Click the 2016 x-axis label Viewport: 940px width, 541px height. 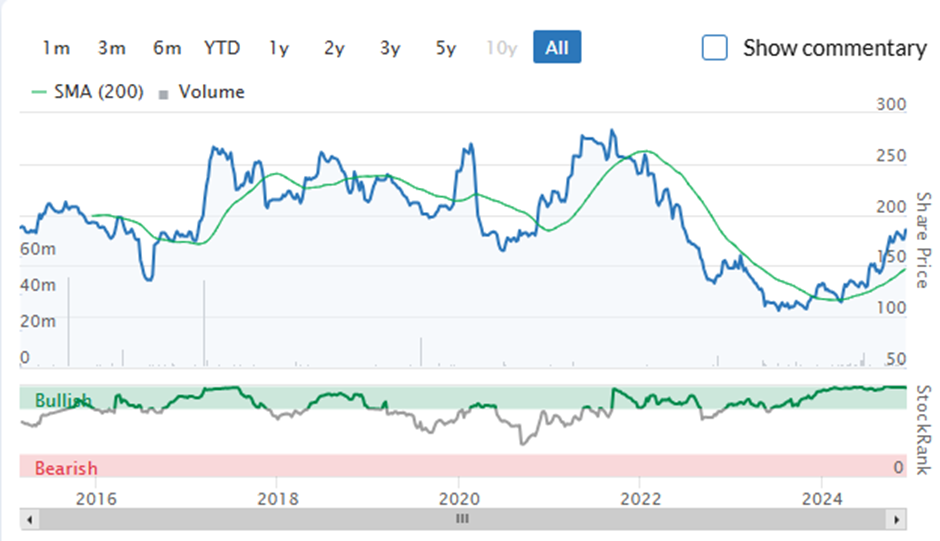tap(96, 498)
